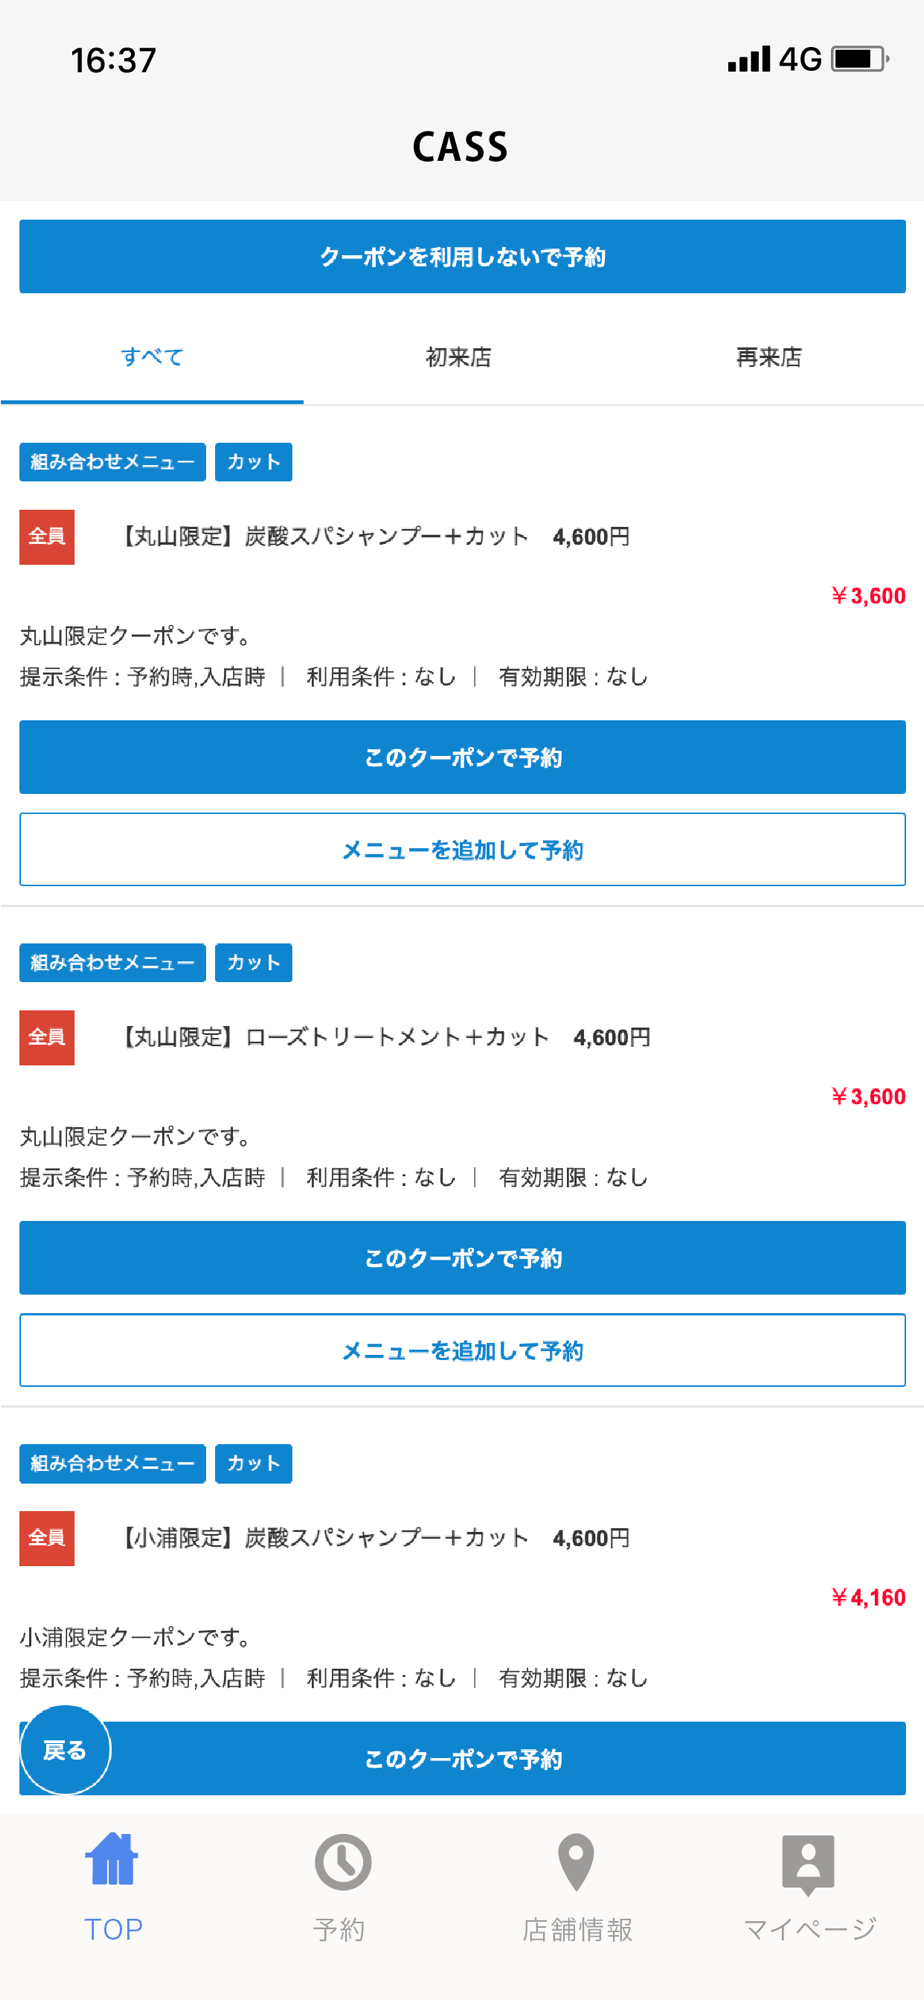Screen dimensions: 924x2000
Task: Tap the round 戻る back button
Action: tap(65, 1750)
